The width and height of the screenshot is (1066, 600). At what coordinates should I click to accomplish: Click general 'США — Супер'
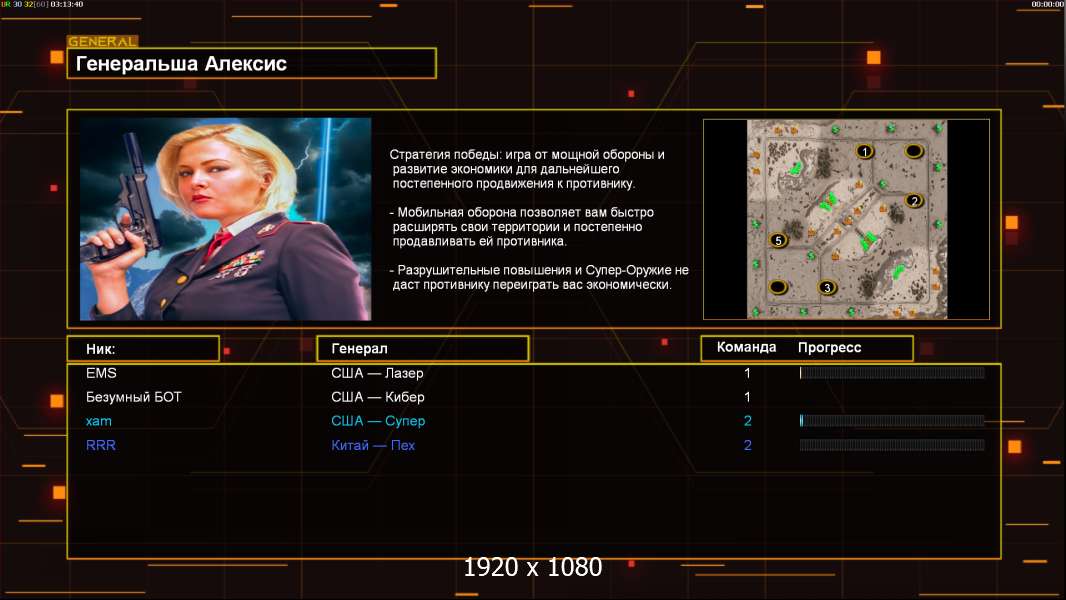coord(378,421)
